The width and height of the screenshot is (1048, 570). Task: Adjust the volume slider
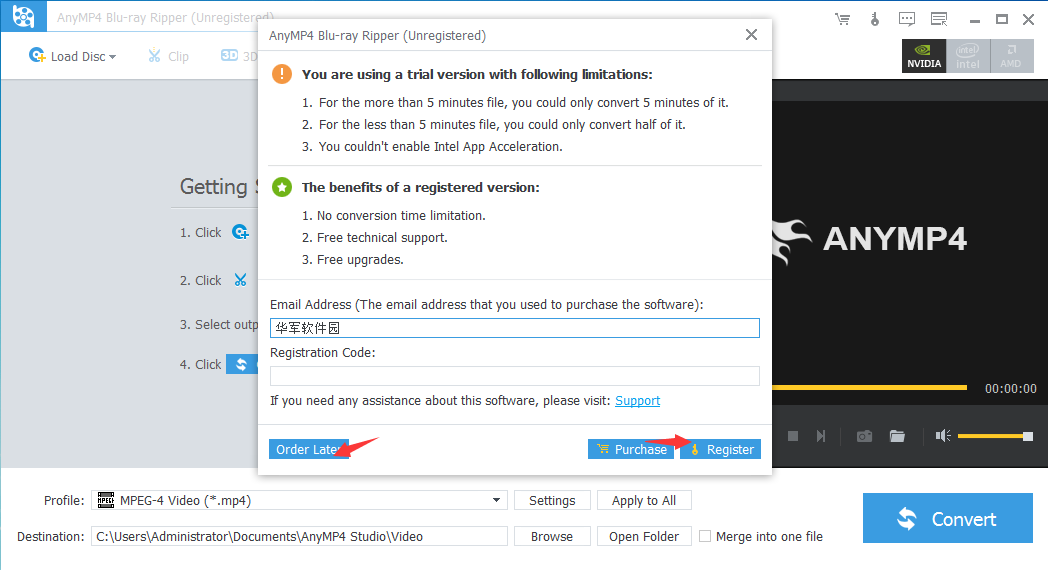click(995, 436)
